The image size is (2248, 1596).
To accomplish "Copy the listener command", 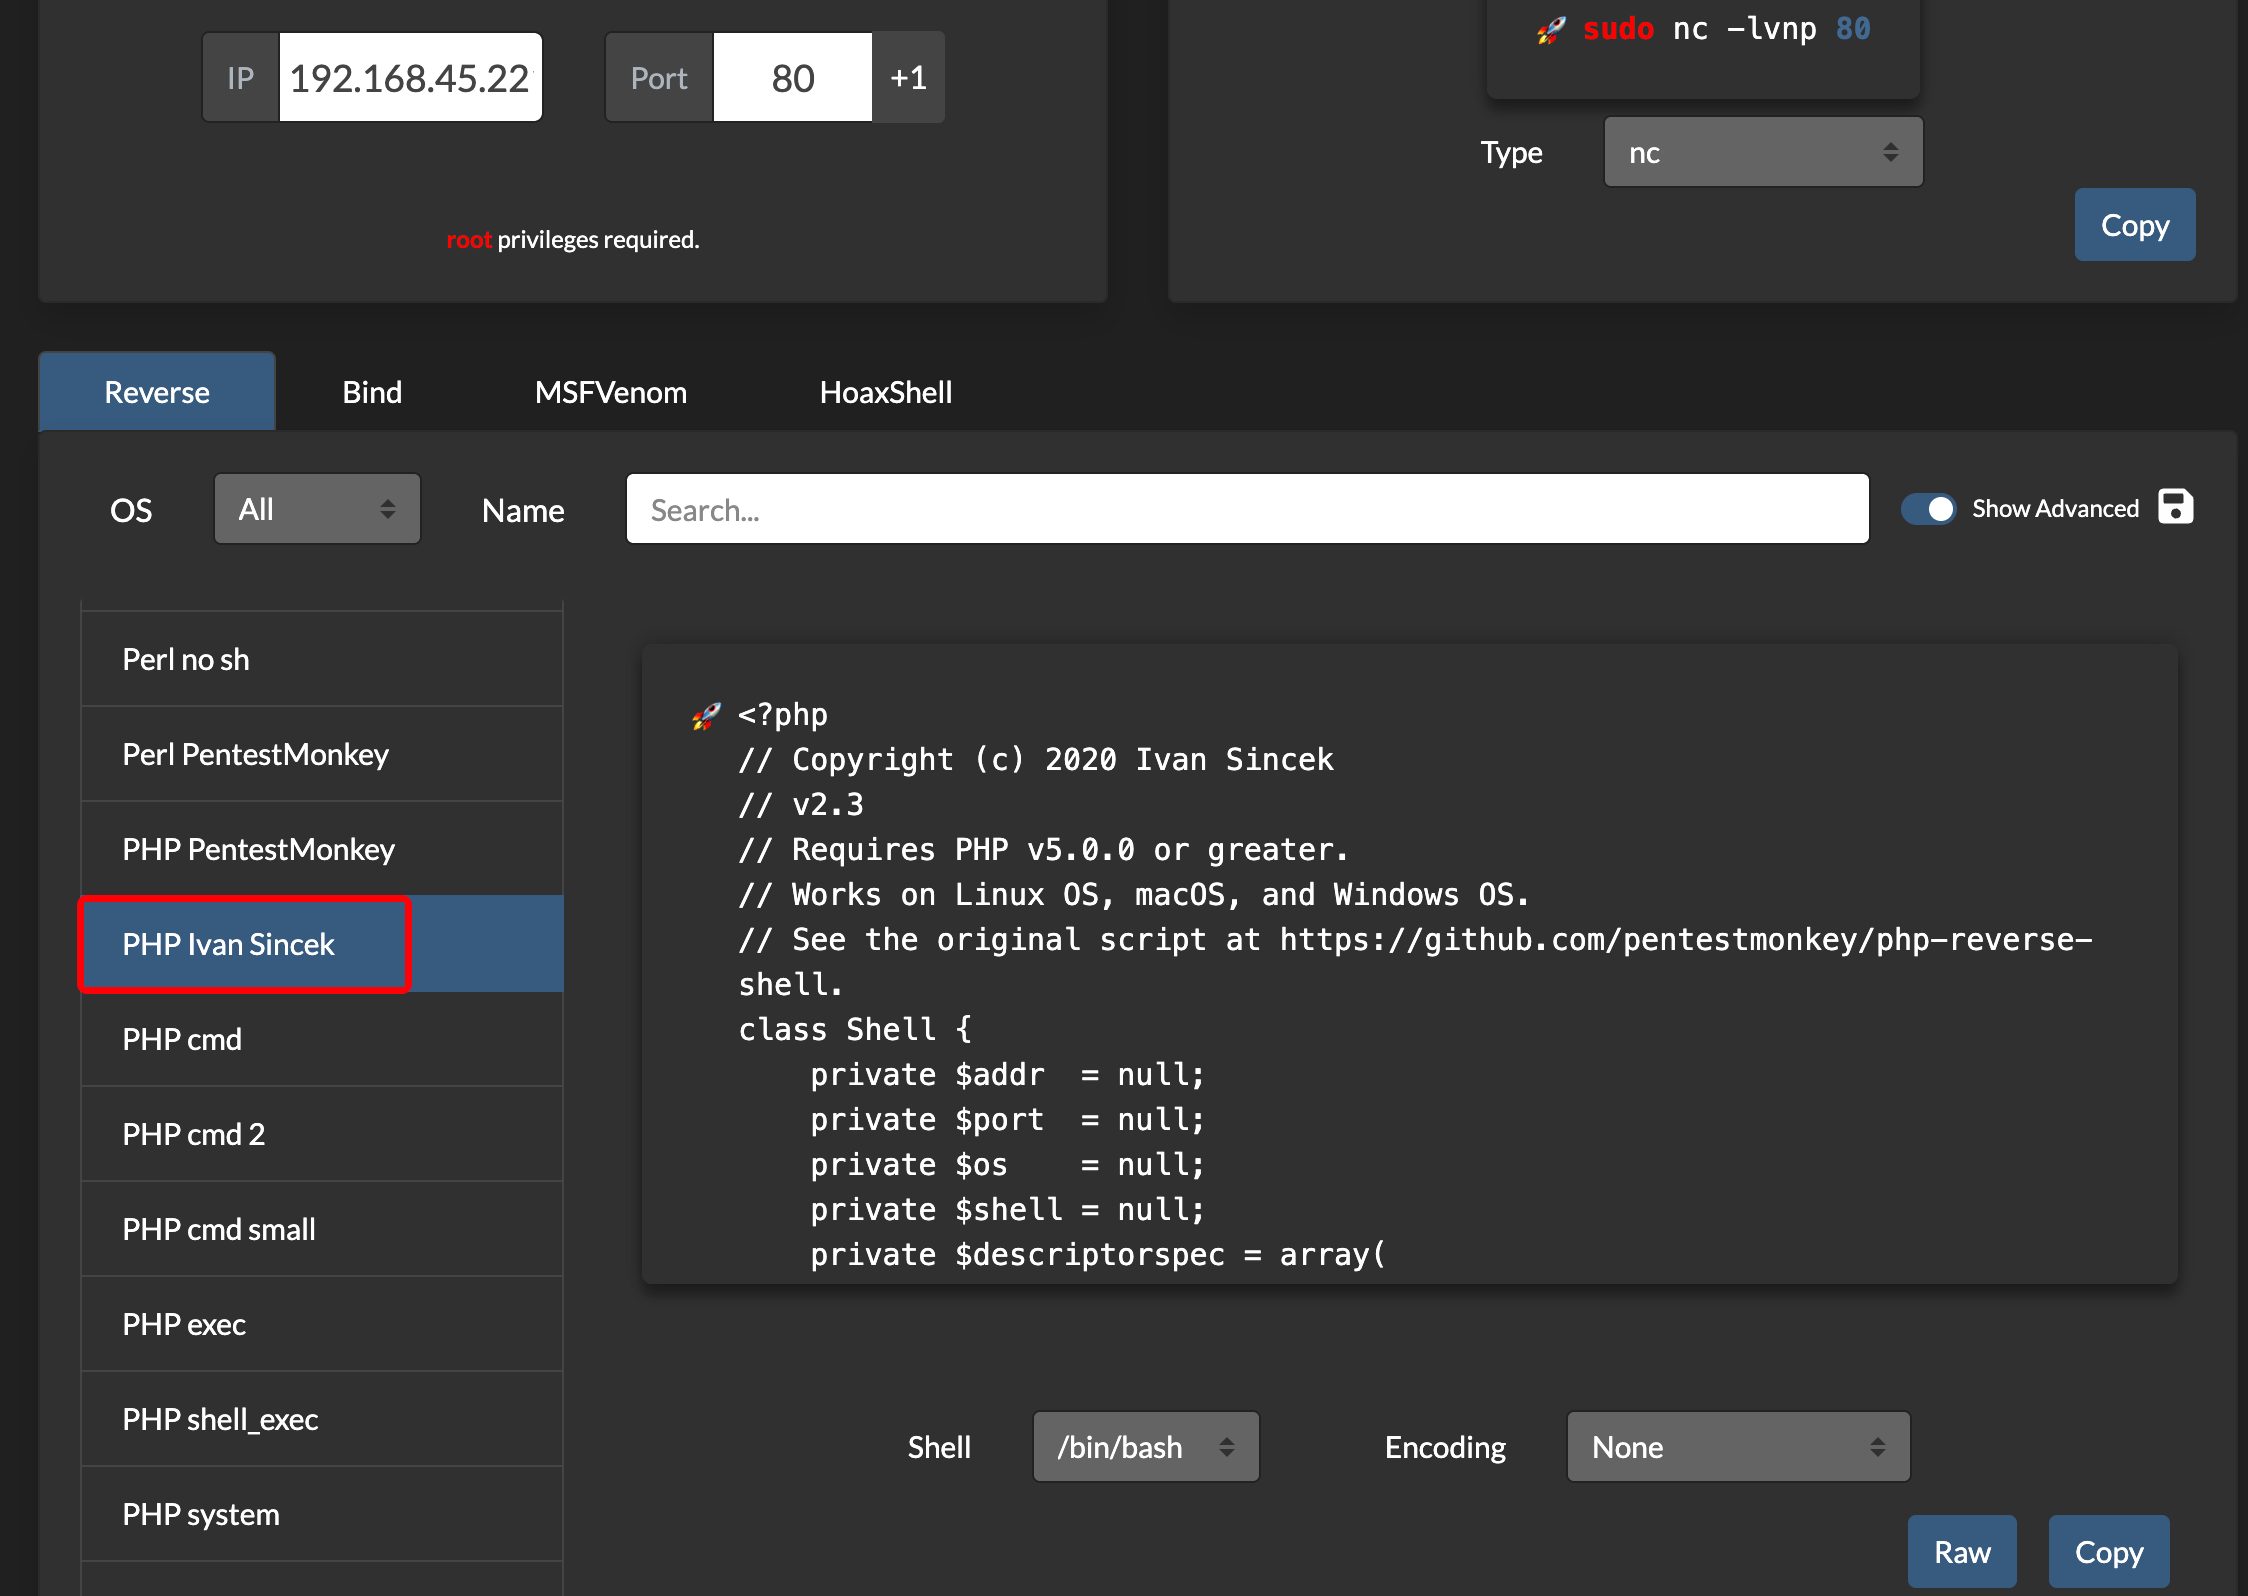I will pos(2134,225).
